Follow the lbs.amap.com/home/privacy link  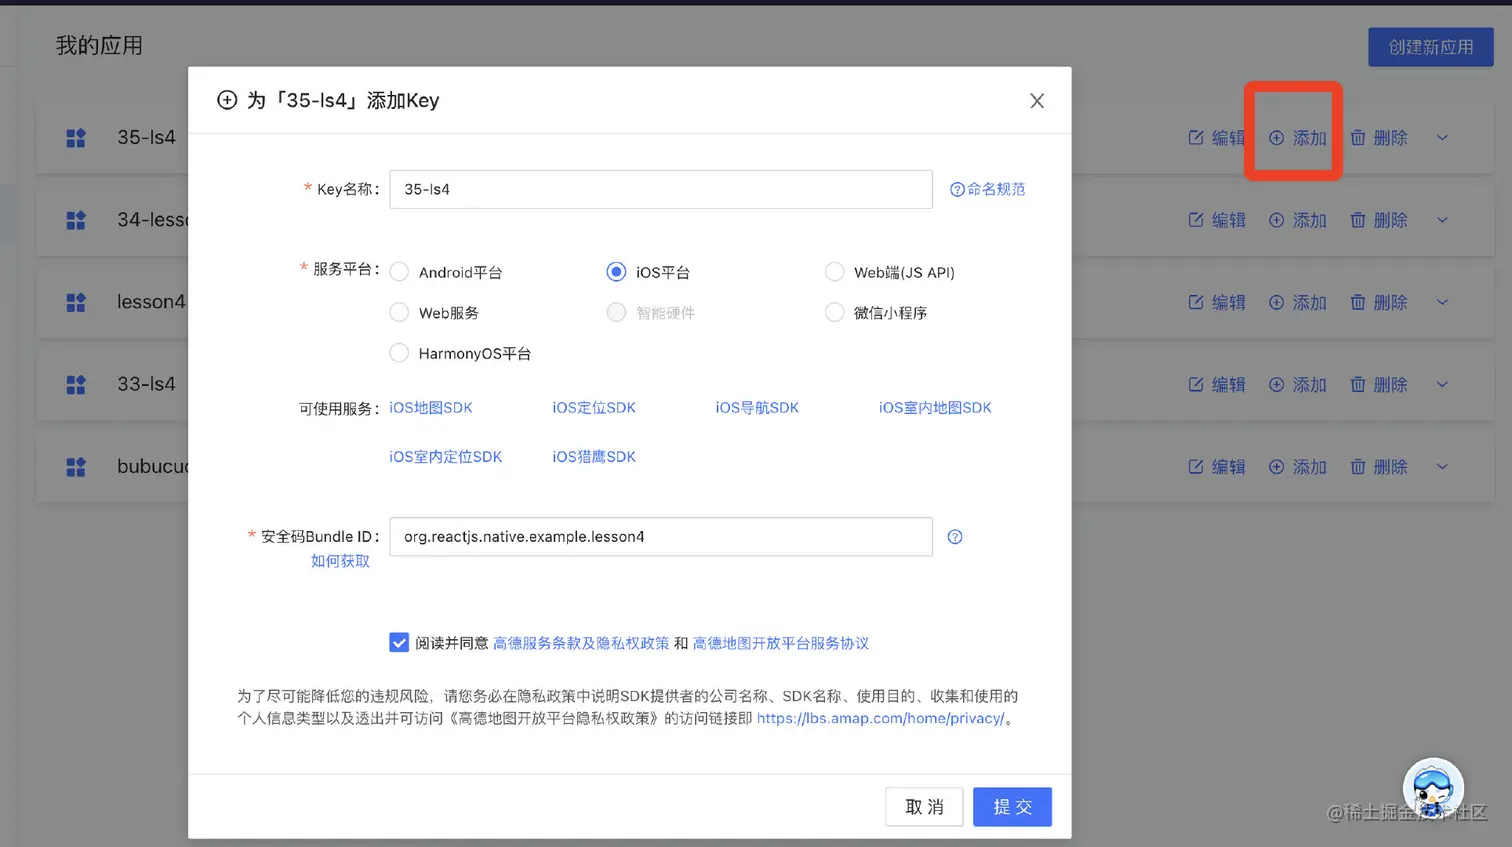[881, 718]
